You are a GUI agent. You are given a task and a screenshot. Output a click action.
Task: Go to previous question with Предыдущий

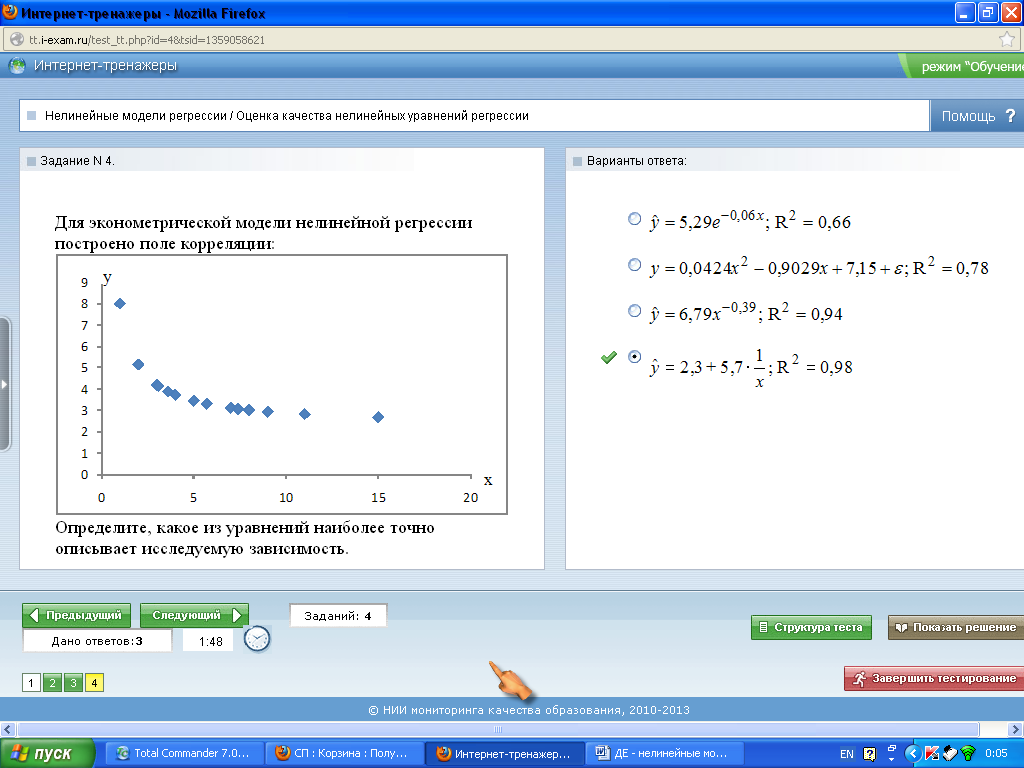tap(76, 615)
